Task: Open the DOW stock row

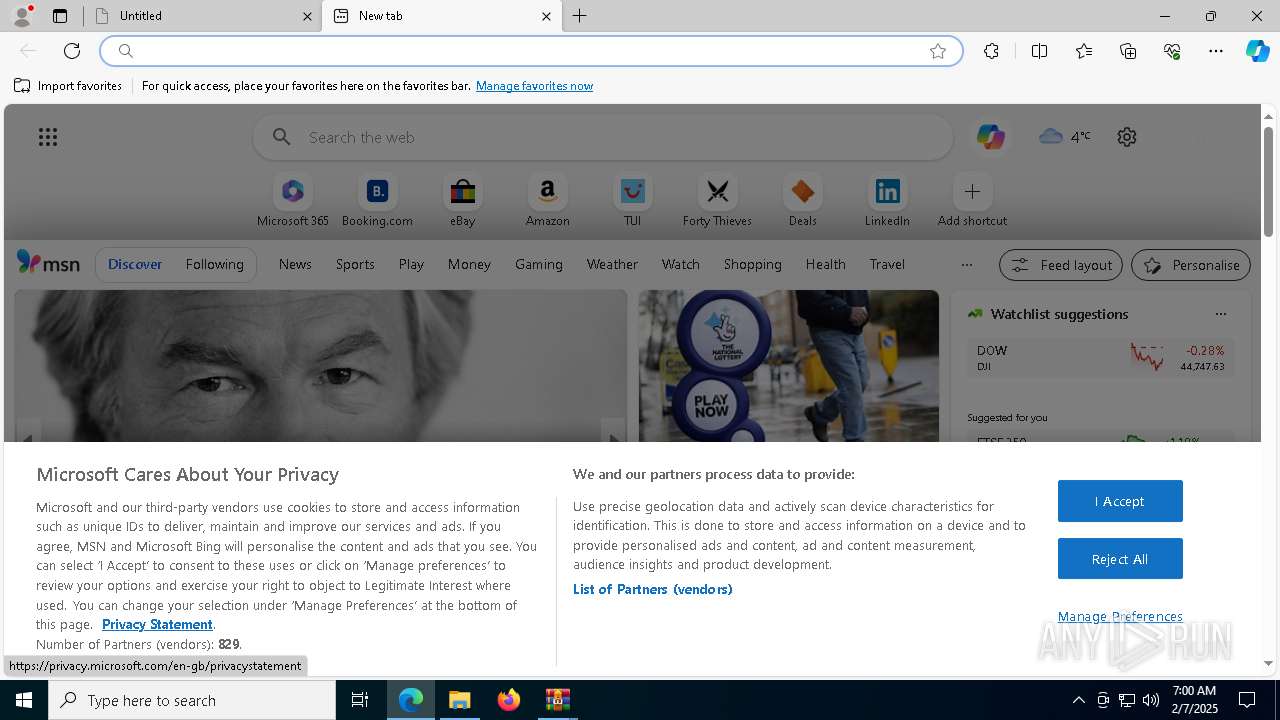Action: coord(1100,358)
